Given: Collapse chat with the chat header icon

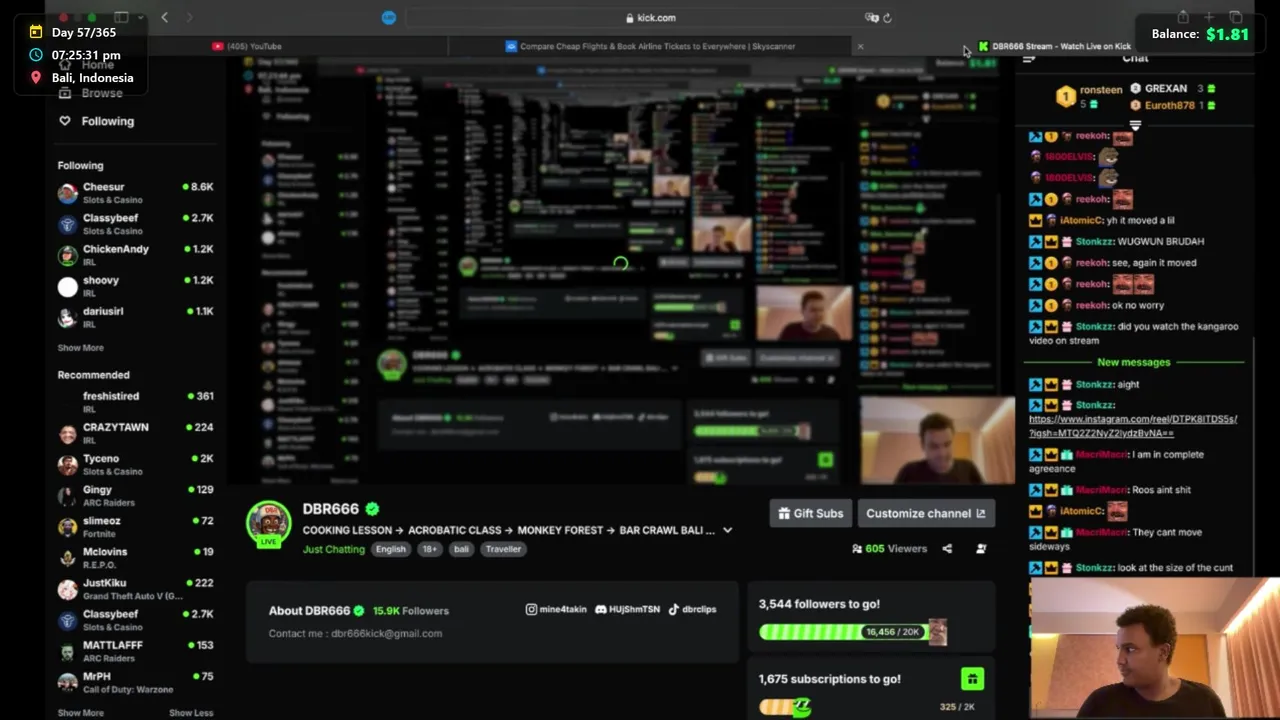Looking at the screenshot, I should point(1029,59).
